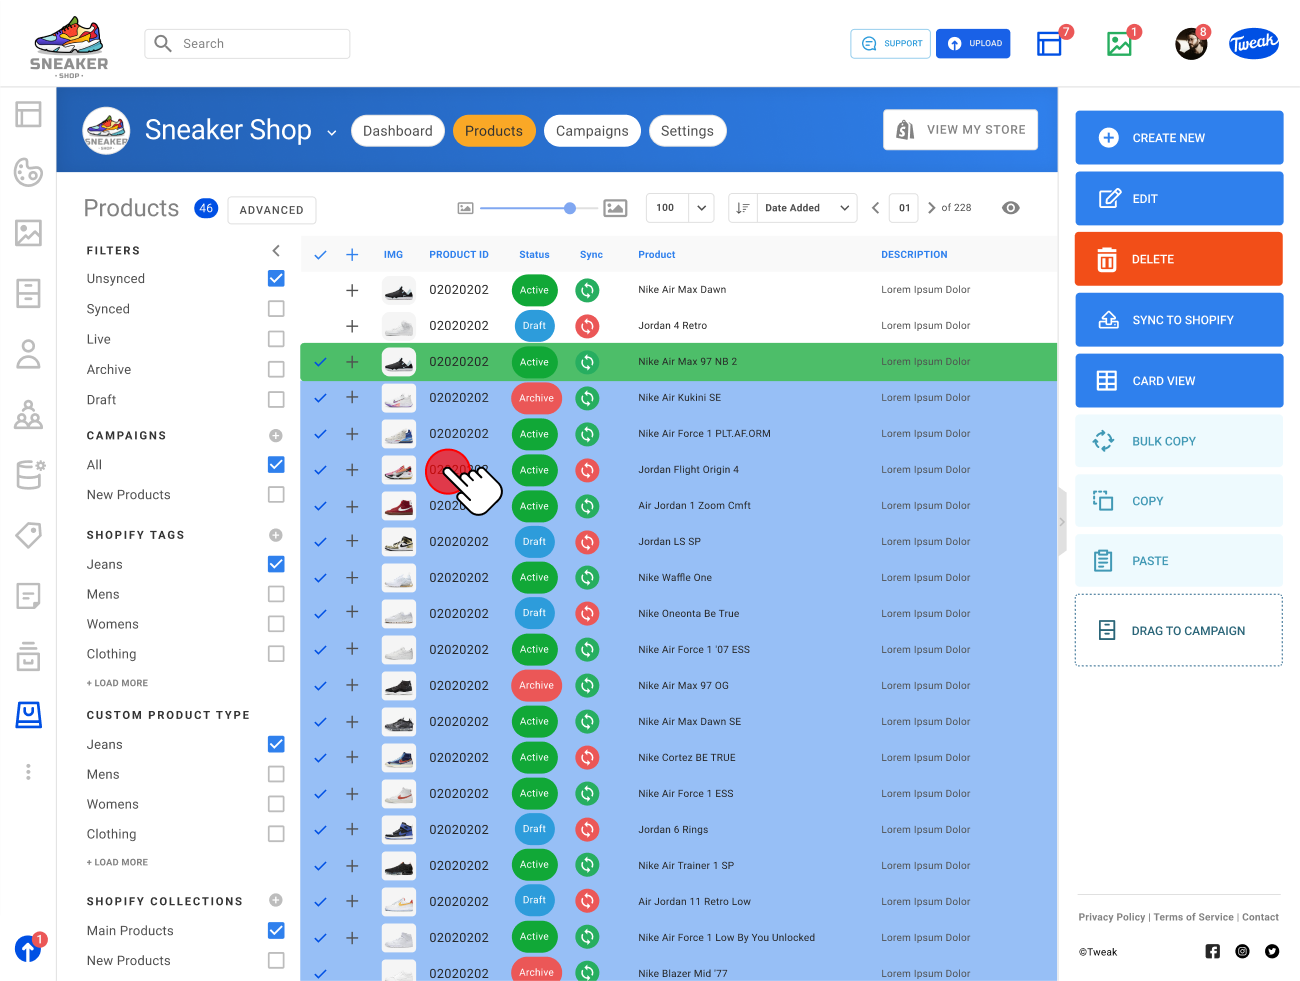Open the team members panel in the sidebar
Screen dimensions: 1300x981
(x=28, y=414)
